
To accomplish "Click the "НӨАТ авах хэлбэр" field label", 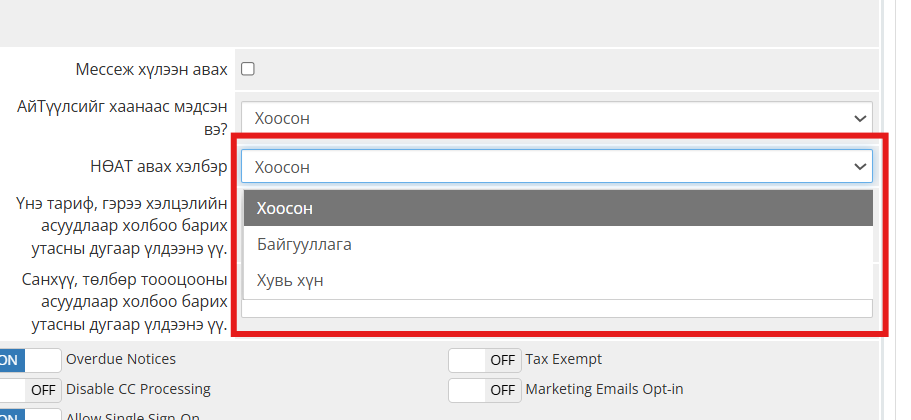I will (158, 166).
